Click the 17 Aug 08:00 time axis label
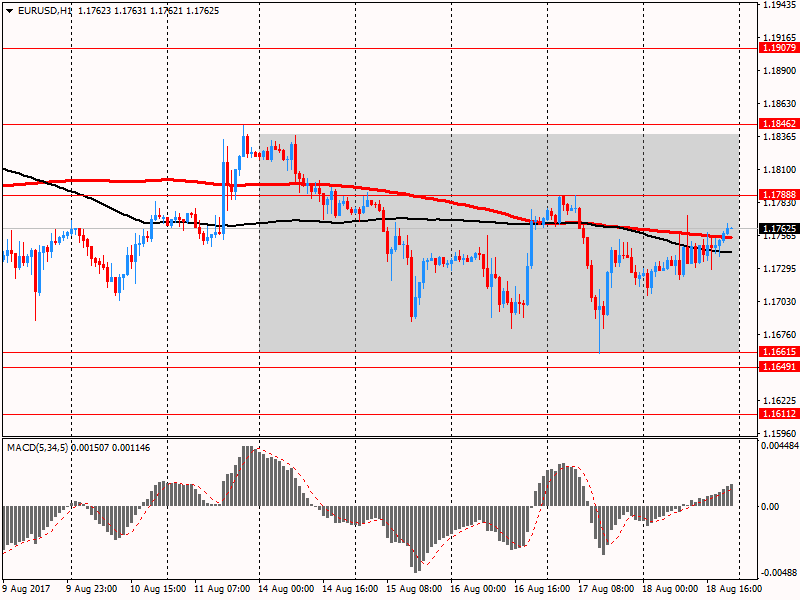800x600 pixels. [606, 589]
